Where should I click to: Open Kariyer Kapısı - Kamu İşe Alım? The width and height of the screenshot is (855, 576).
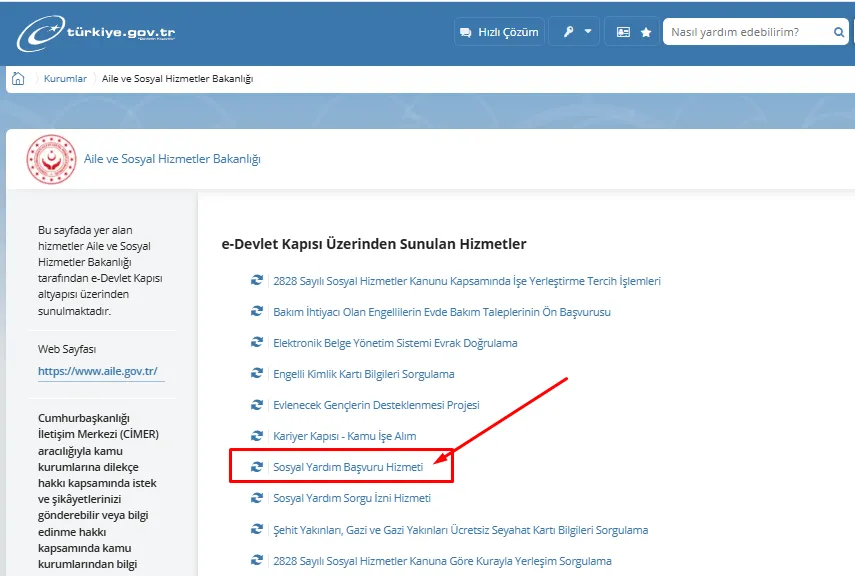(x=344, y=436)
